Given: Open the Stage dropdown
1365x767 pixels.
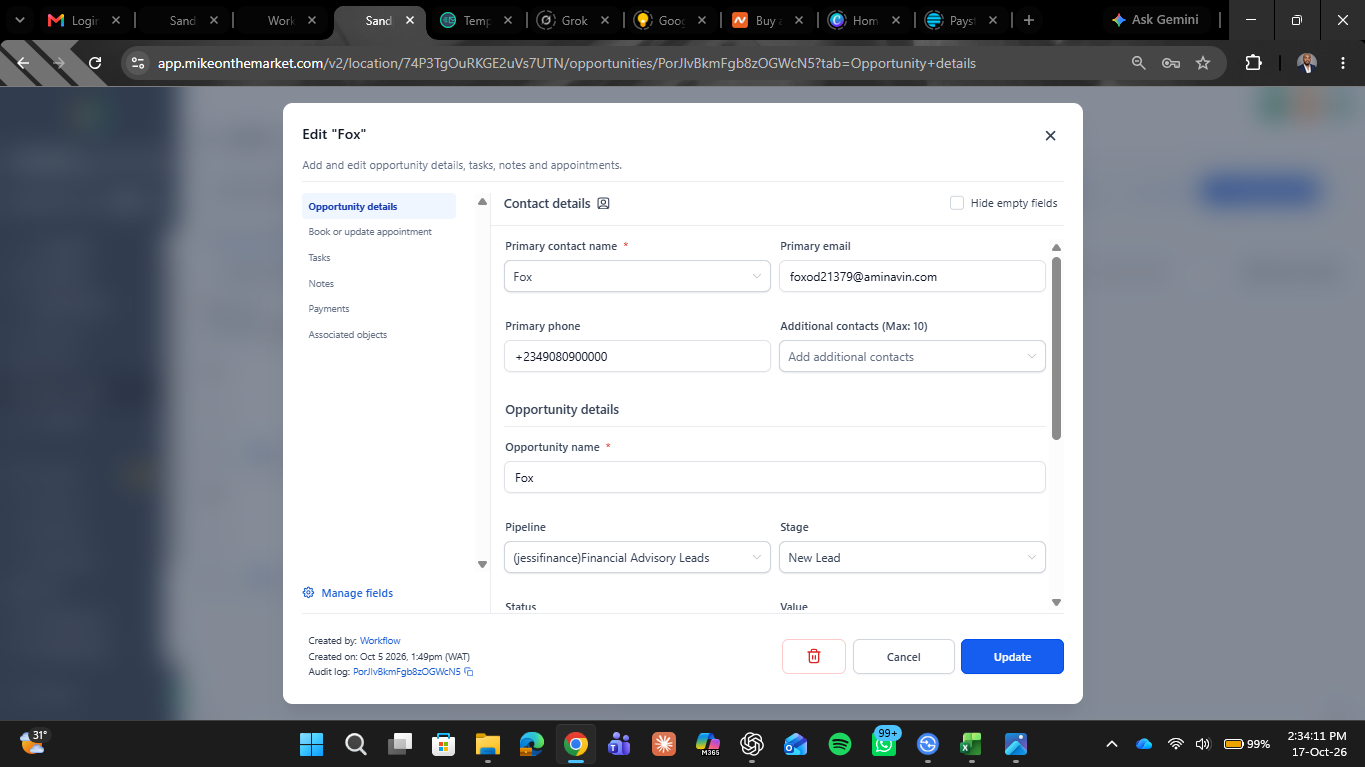Looking at the screenshot, I should 912,558.
